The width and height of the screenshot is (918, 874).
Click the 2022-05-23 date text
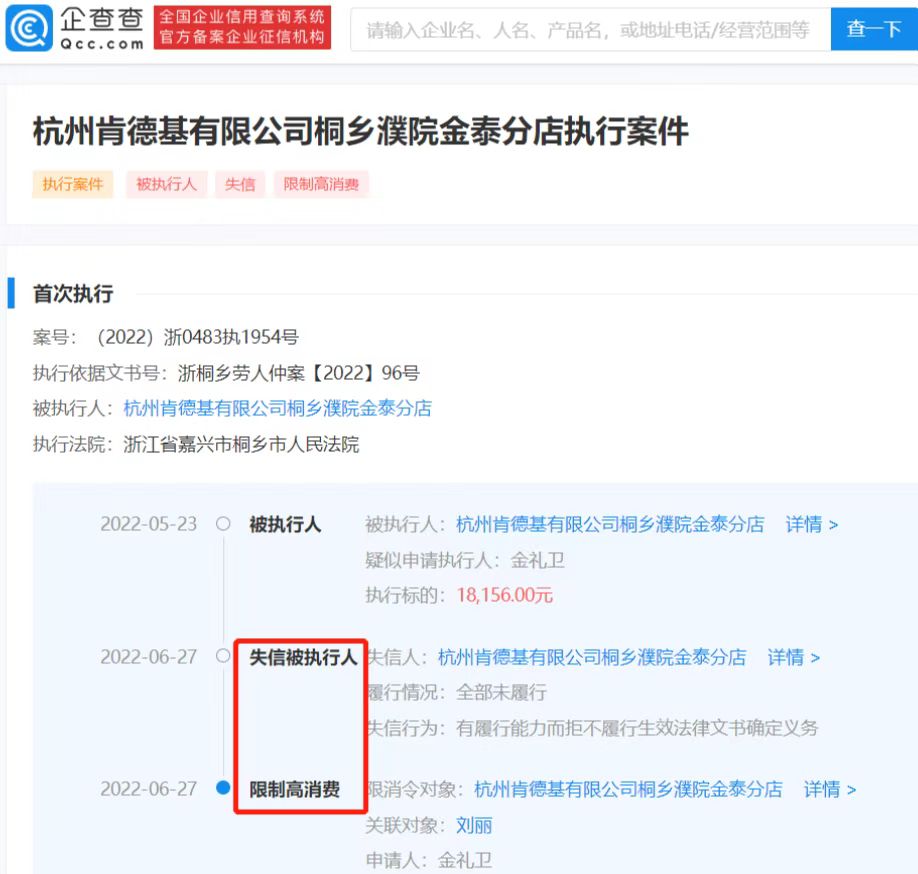coord(149,524)
